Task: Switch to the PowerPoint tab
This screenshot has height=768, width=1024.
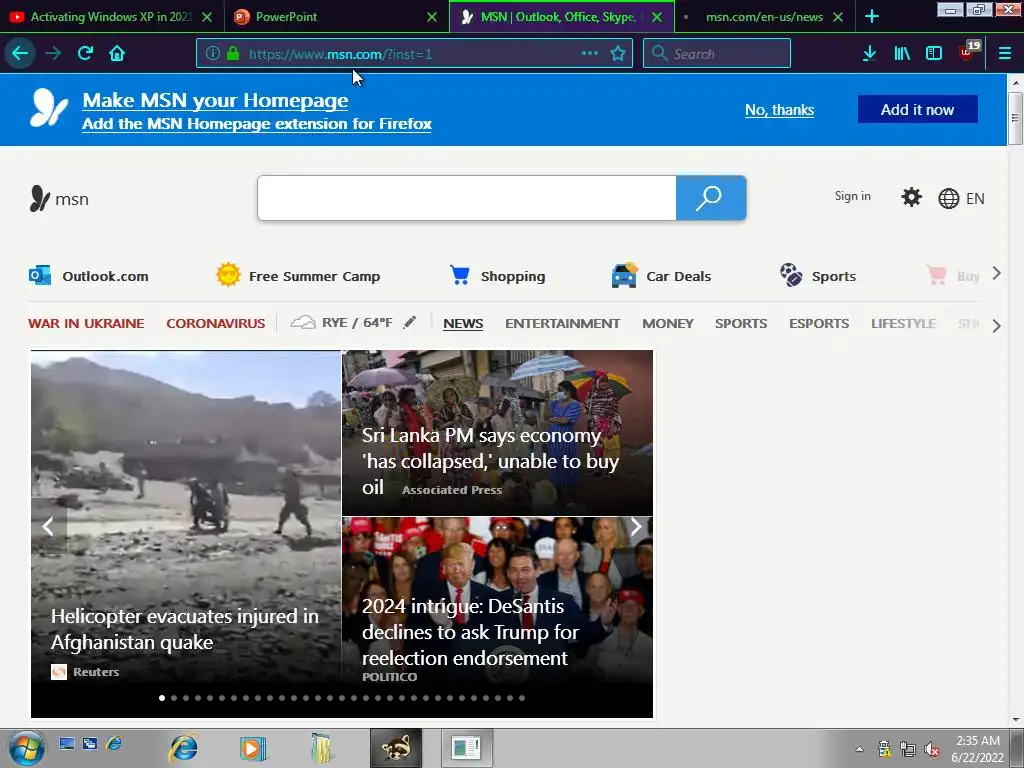Action: (327, 16)
